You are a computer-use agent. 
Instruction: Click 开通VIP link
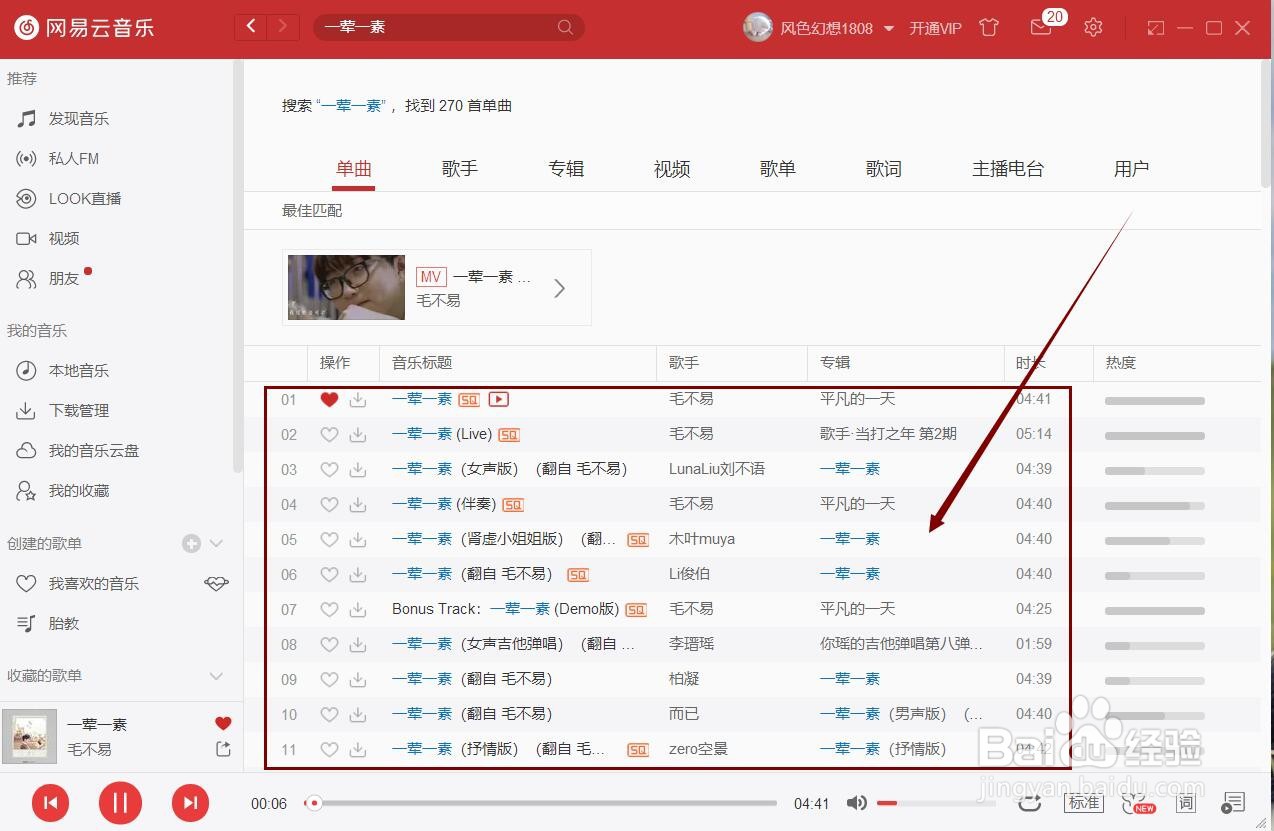935,29
